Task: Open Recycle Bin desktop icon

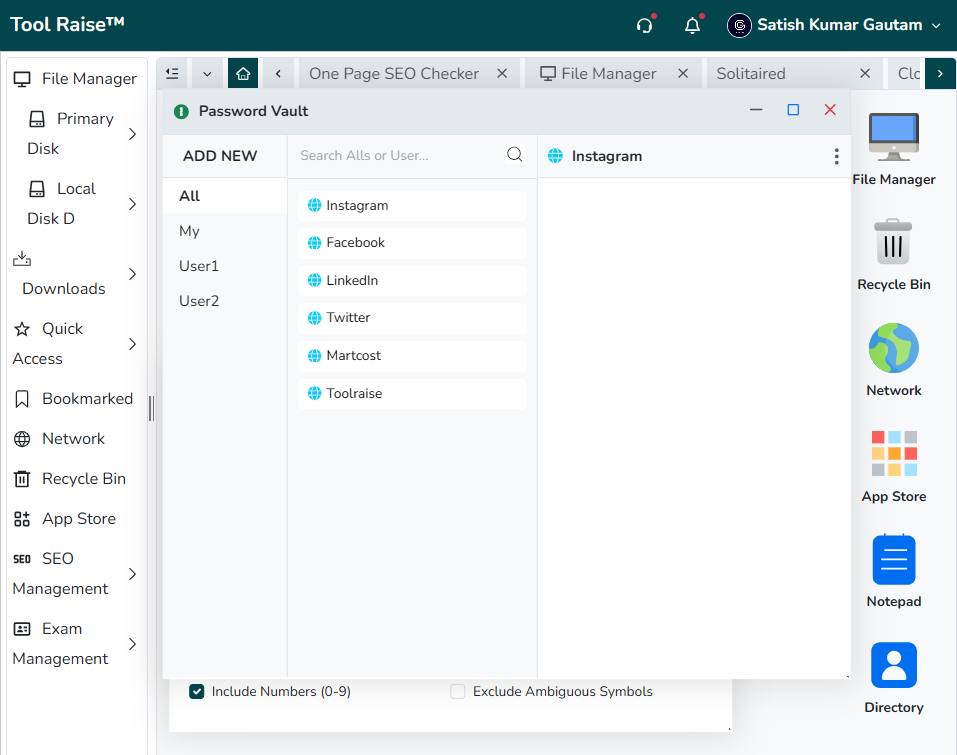Action: [894, 255]
